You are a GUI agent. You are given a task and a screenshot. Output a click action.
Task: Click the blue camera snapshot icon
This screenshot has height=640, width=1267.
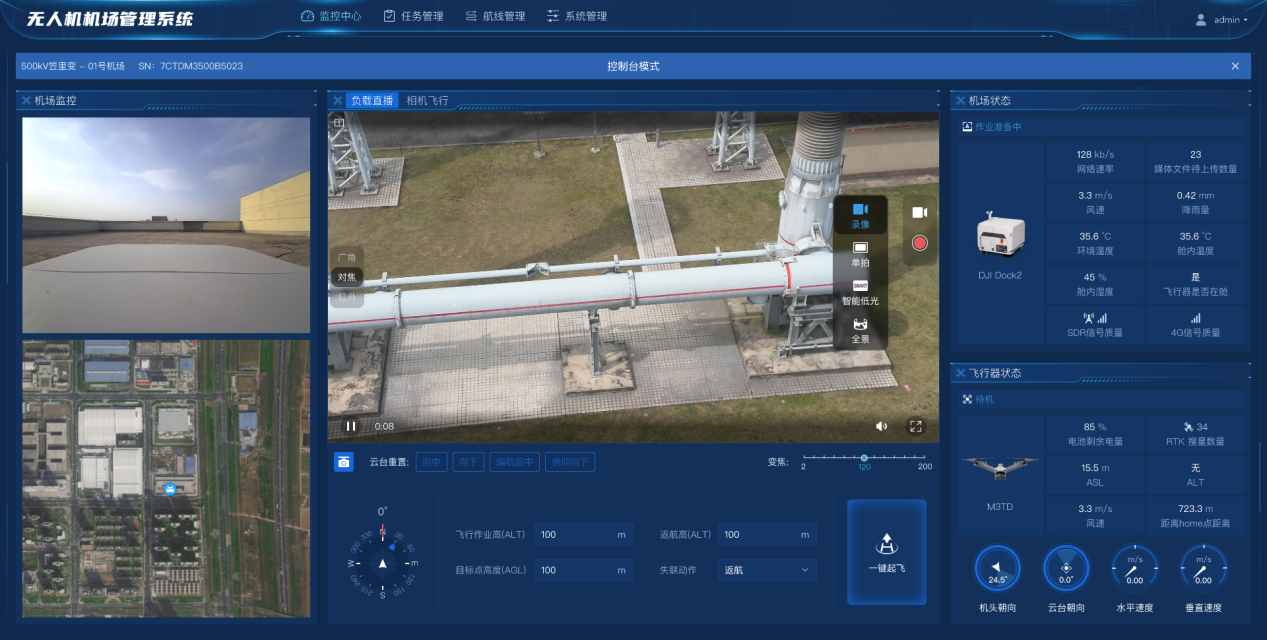[x=343, y=462]
